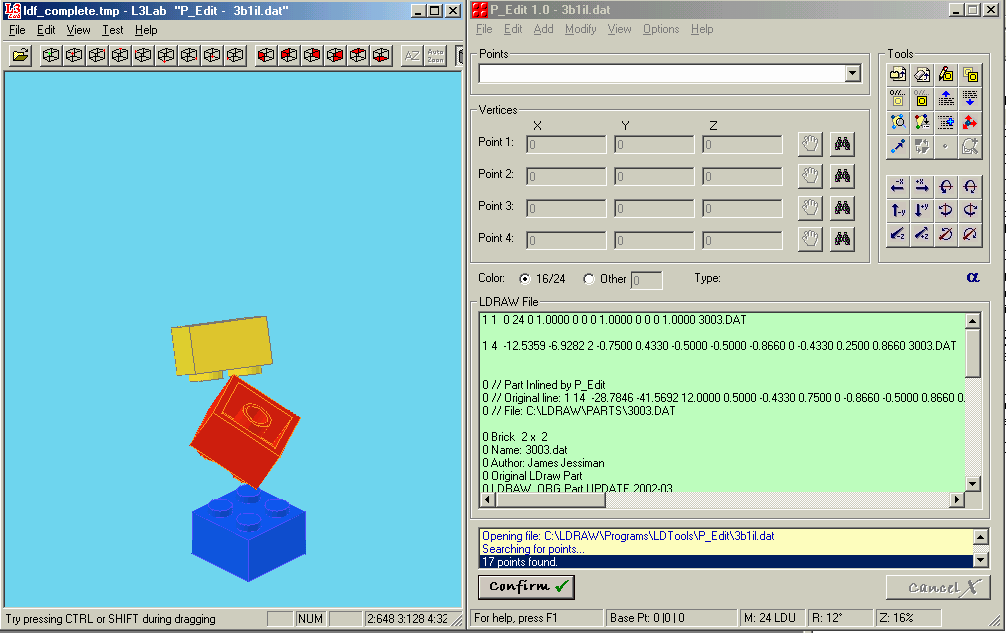
Task: Click the Cancel button
Action: pyautogui.click(x=938, y=587)
